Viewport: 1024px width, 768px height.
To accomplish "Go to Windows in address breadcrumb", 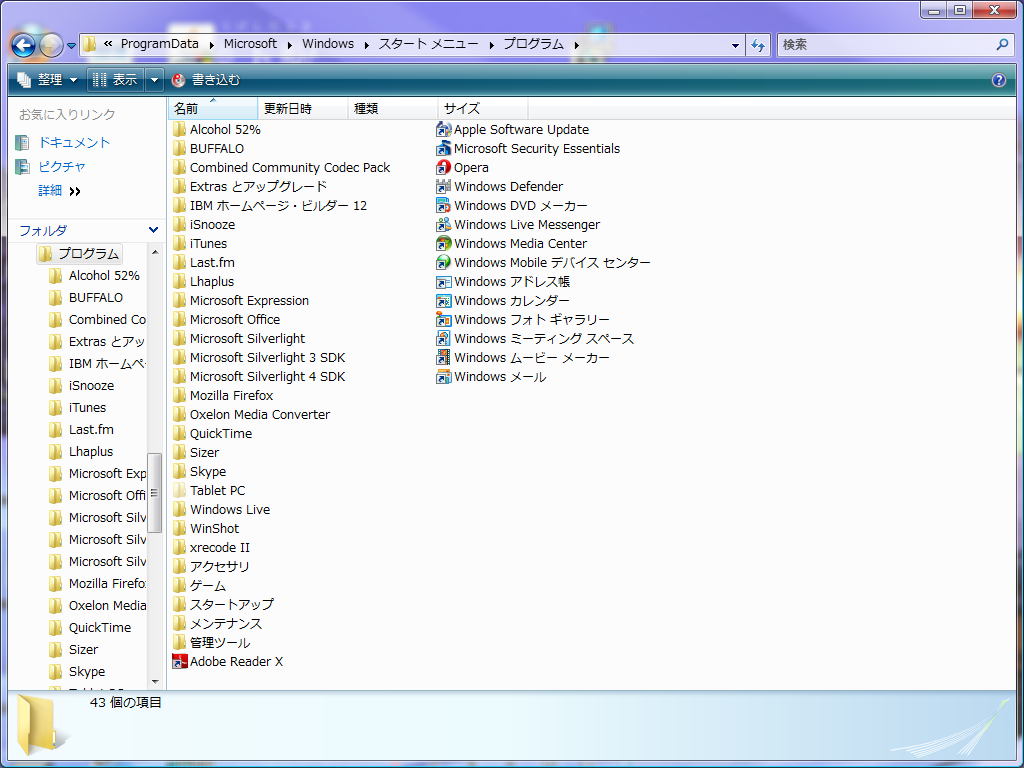I will point(328,44).
